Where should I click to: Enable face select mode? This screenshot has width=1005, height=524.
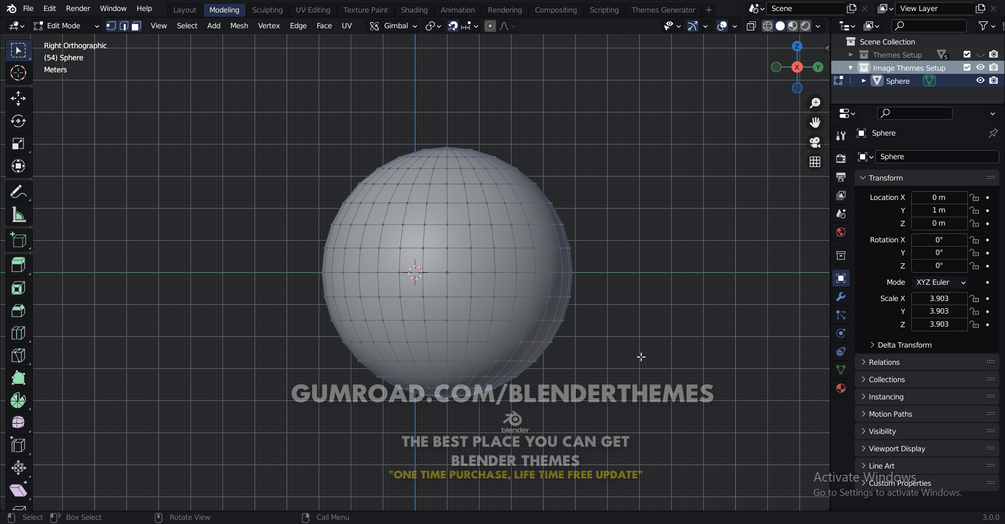[x=136, y=26]
